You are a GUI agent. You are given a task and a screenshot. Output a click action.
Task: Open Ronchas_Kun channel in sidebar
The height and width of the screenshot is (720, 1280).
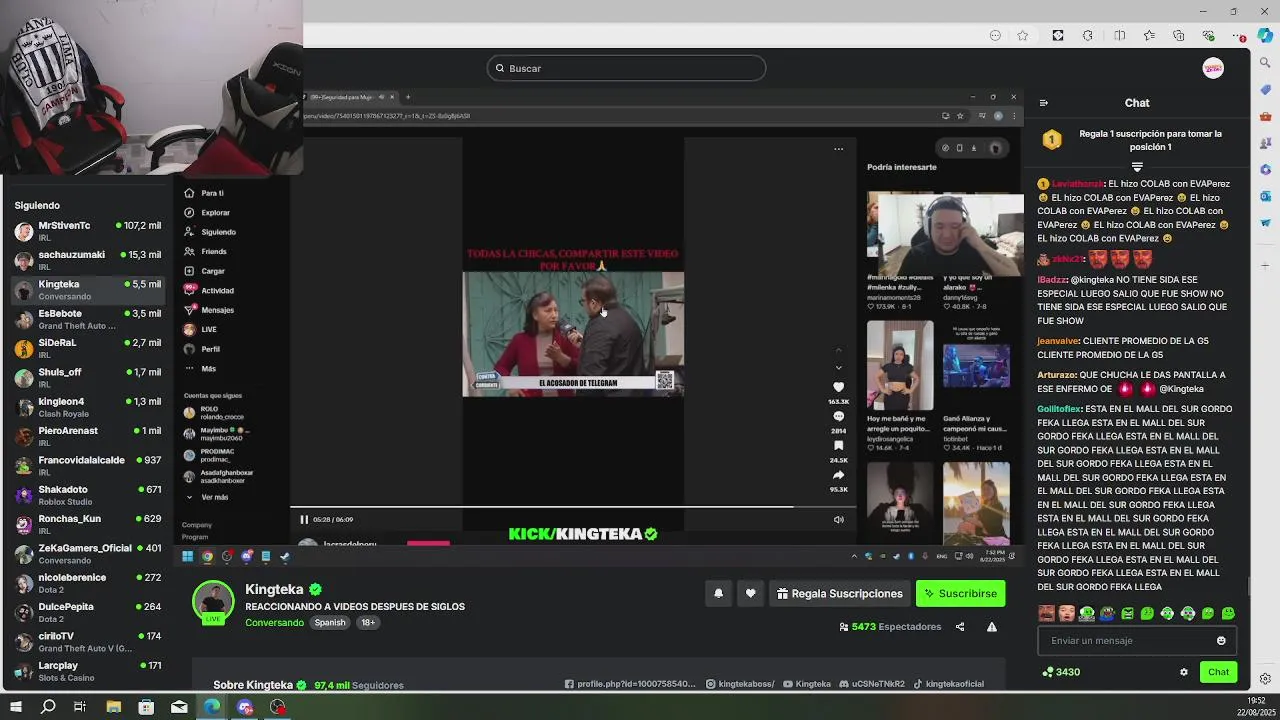point(87,524)
